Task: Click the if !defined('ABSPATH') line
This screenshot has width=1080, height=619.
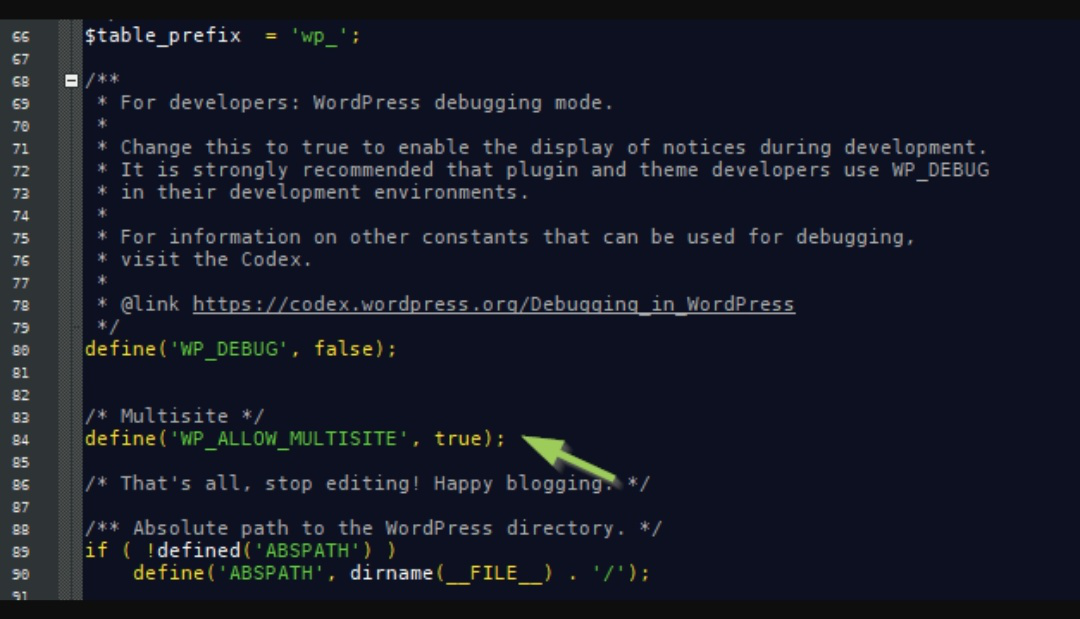Action: coord(240,550)
